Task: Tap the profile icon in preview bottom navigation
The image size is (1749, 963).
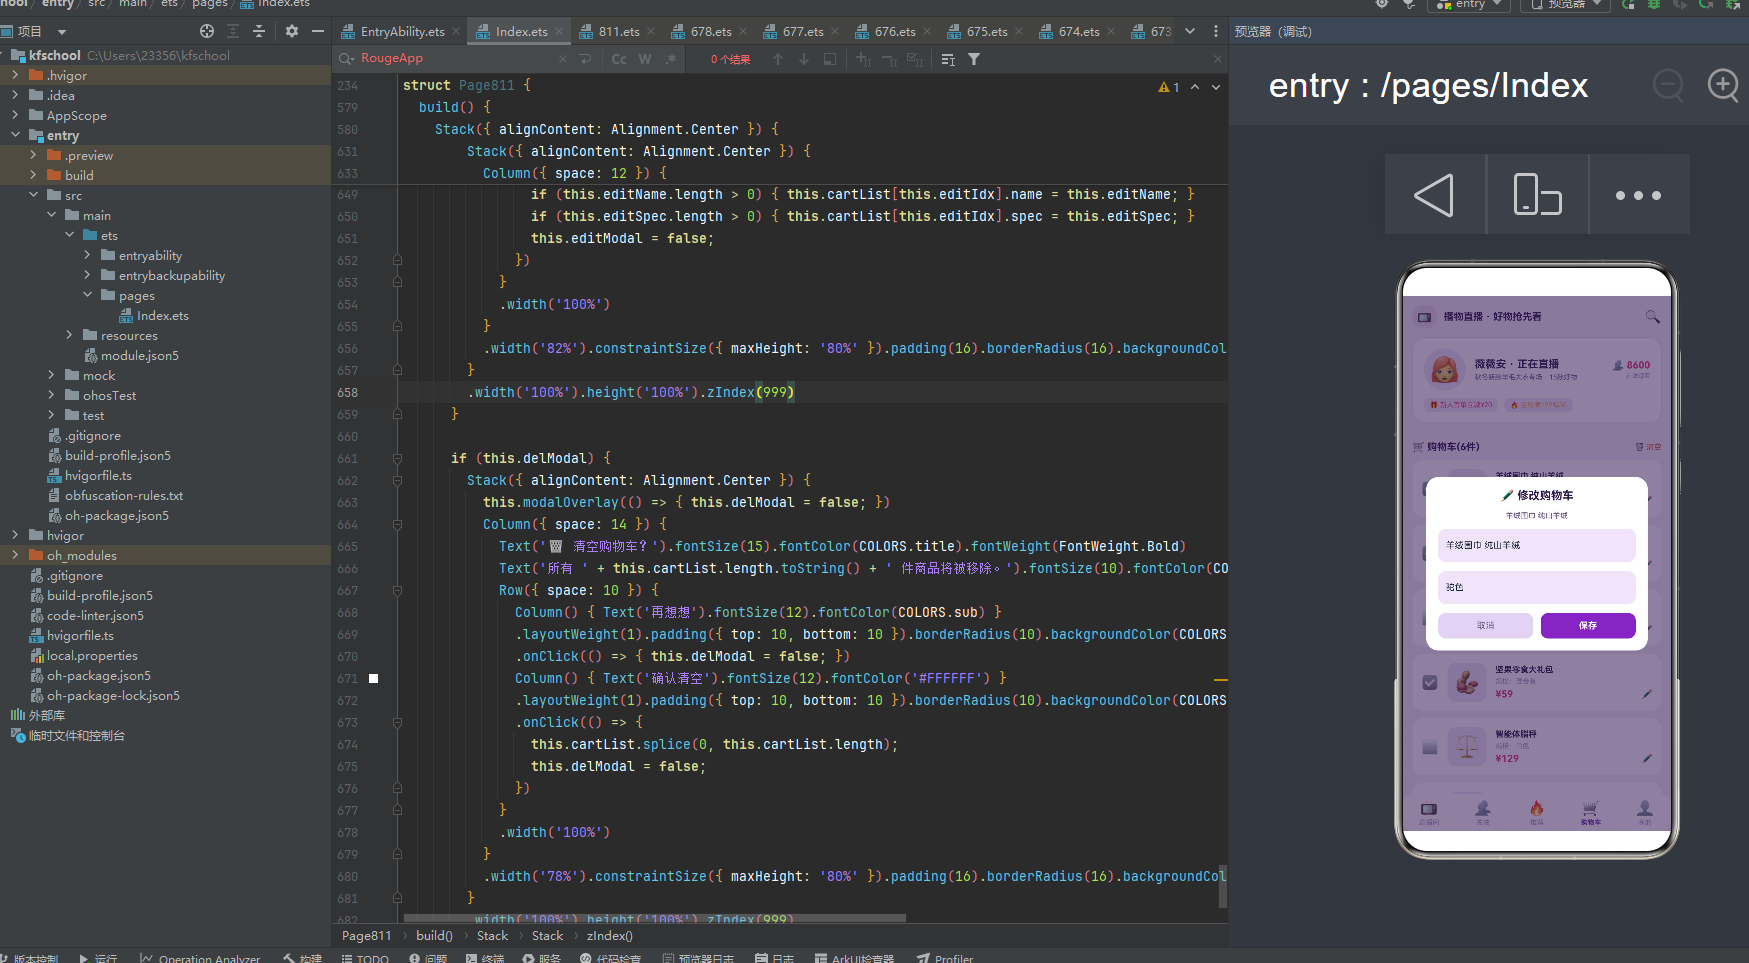Action: pyautogui.click(x=1645, y=808)
